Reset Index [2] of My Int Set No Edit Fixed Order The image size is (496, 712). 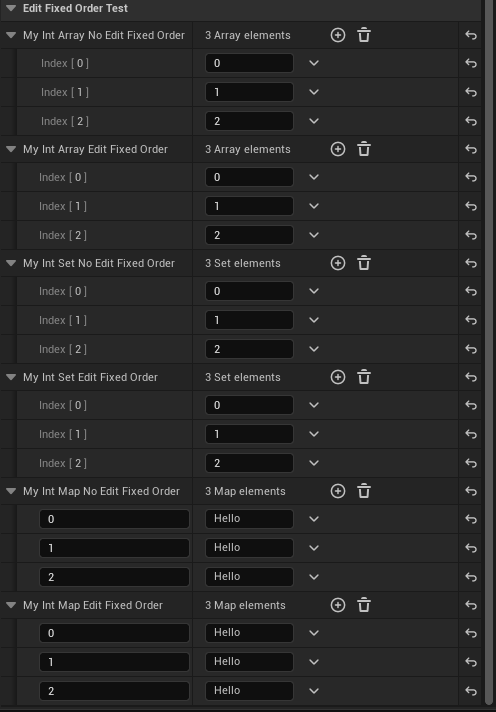[x=471, y=349]
